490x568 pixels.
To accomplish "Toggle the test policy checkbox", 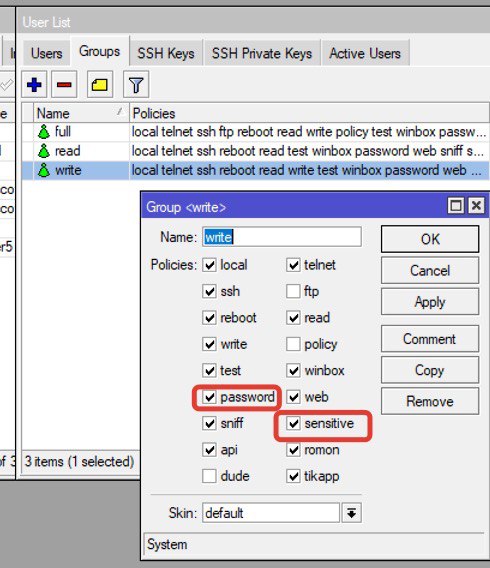I will pos(209,371).
